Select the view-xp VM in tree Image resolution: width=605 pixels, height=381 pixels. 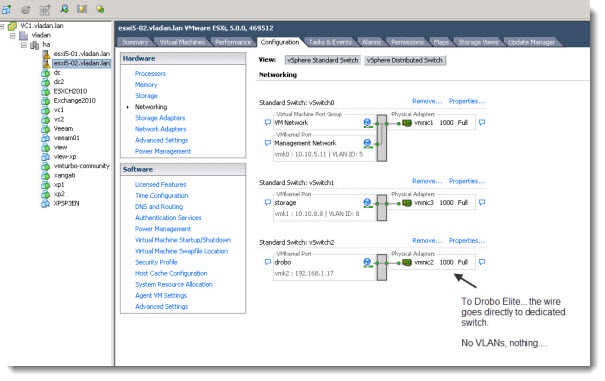coord(65,157)
